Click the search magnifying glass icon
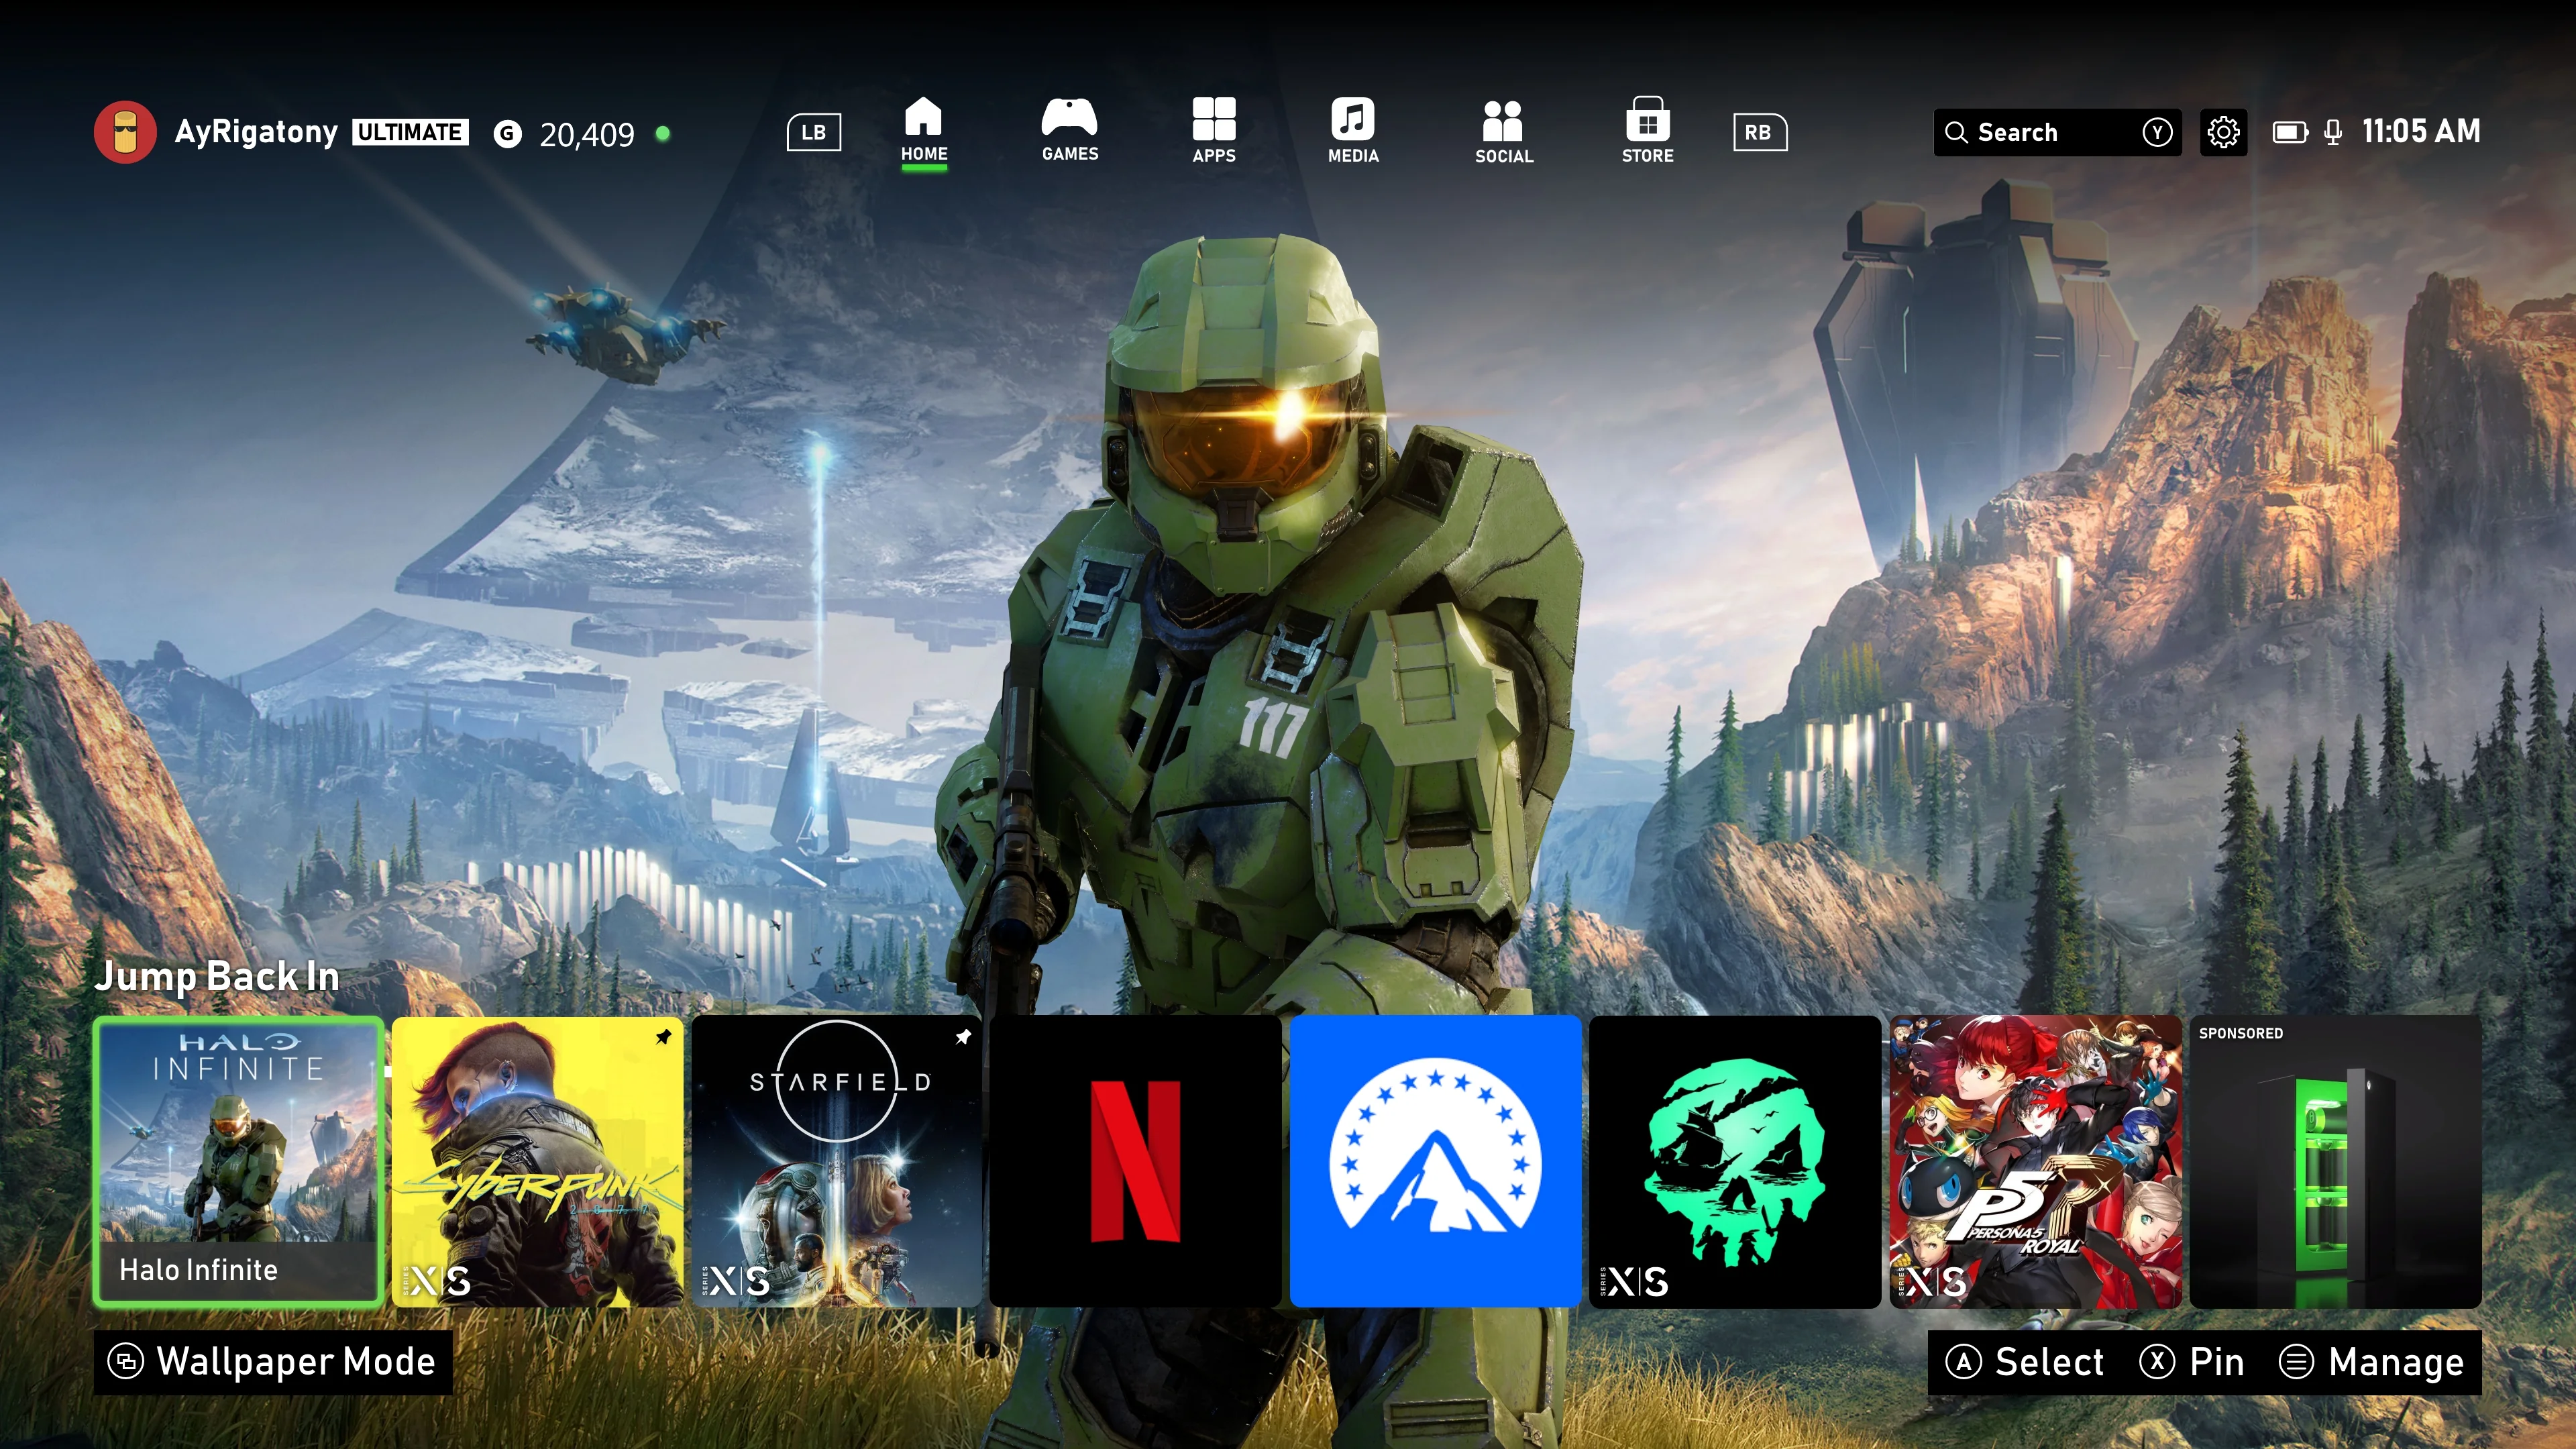Image resolution: width=2576 pixels, height=1449 pixels. tap(1956, 132)
